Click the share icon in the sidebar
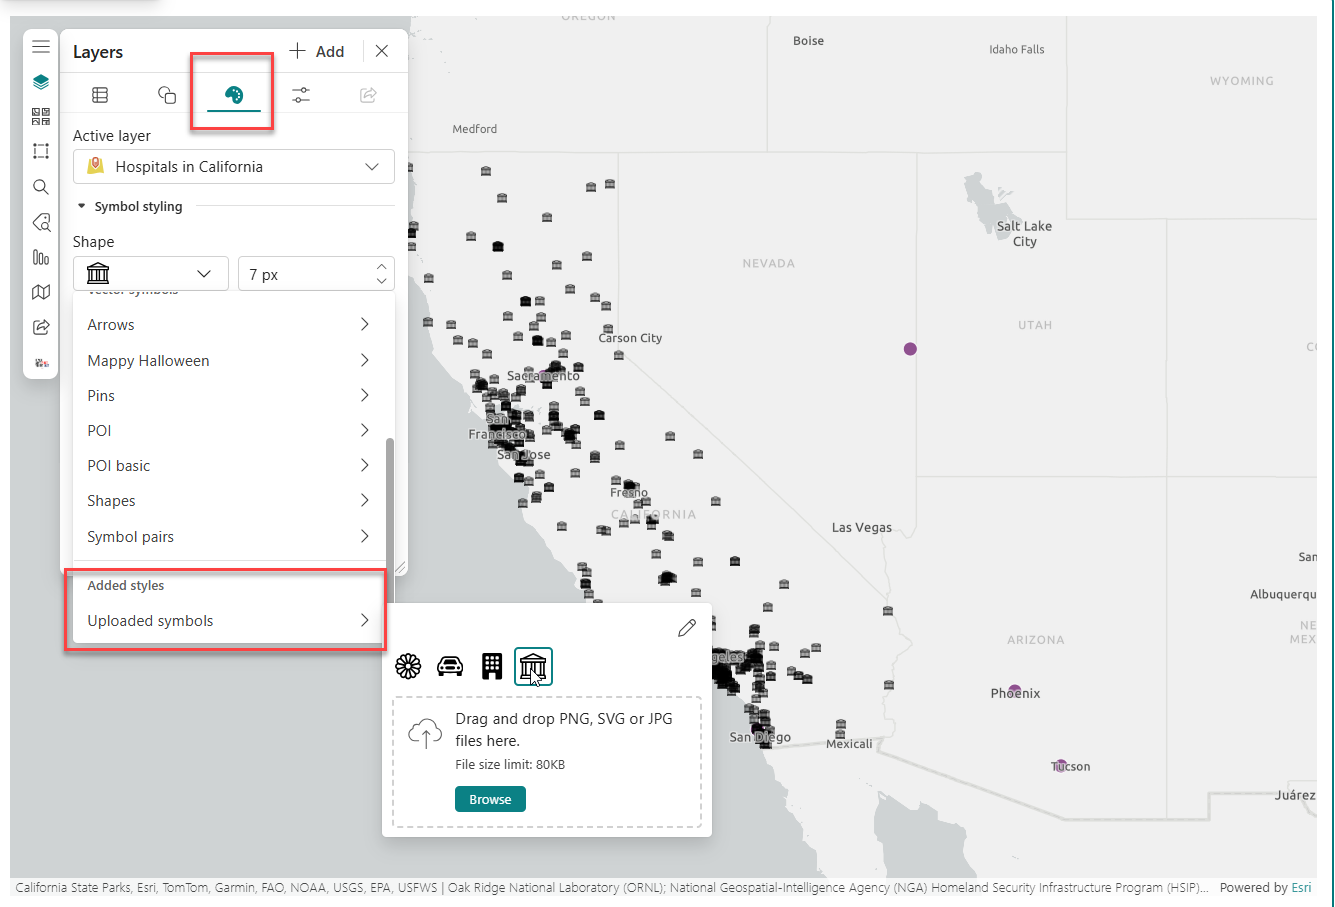 pyautogui.click(x=41, y=326)
